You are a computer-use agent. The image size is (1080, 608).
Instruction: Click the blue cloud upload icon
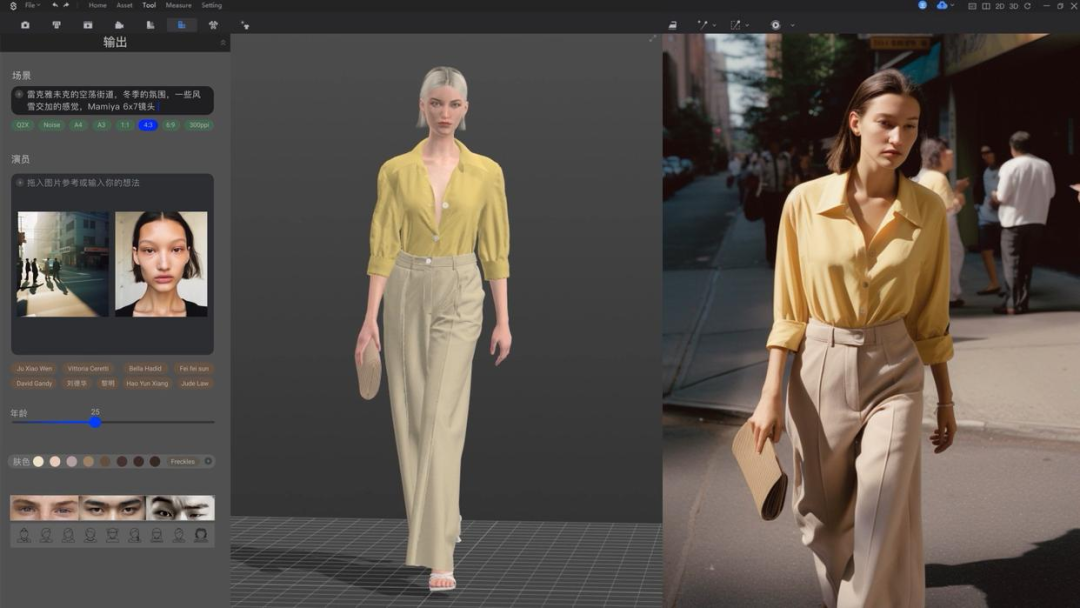coord(942,6)
